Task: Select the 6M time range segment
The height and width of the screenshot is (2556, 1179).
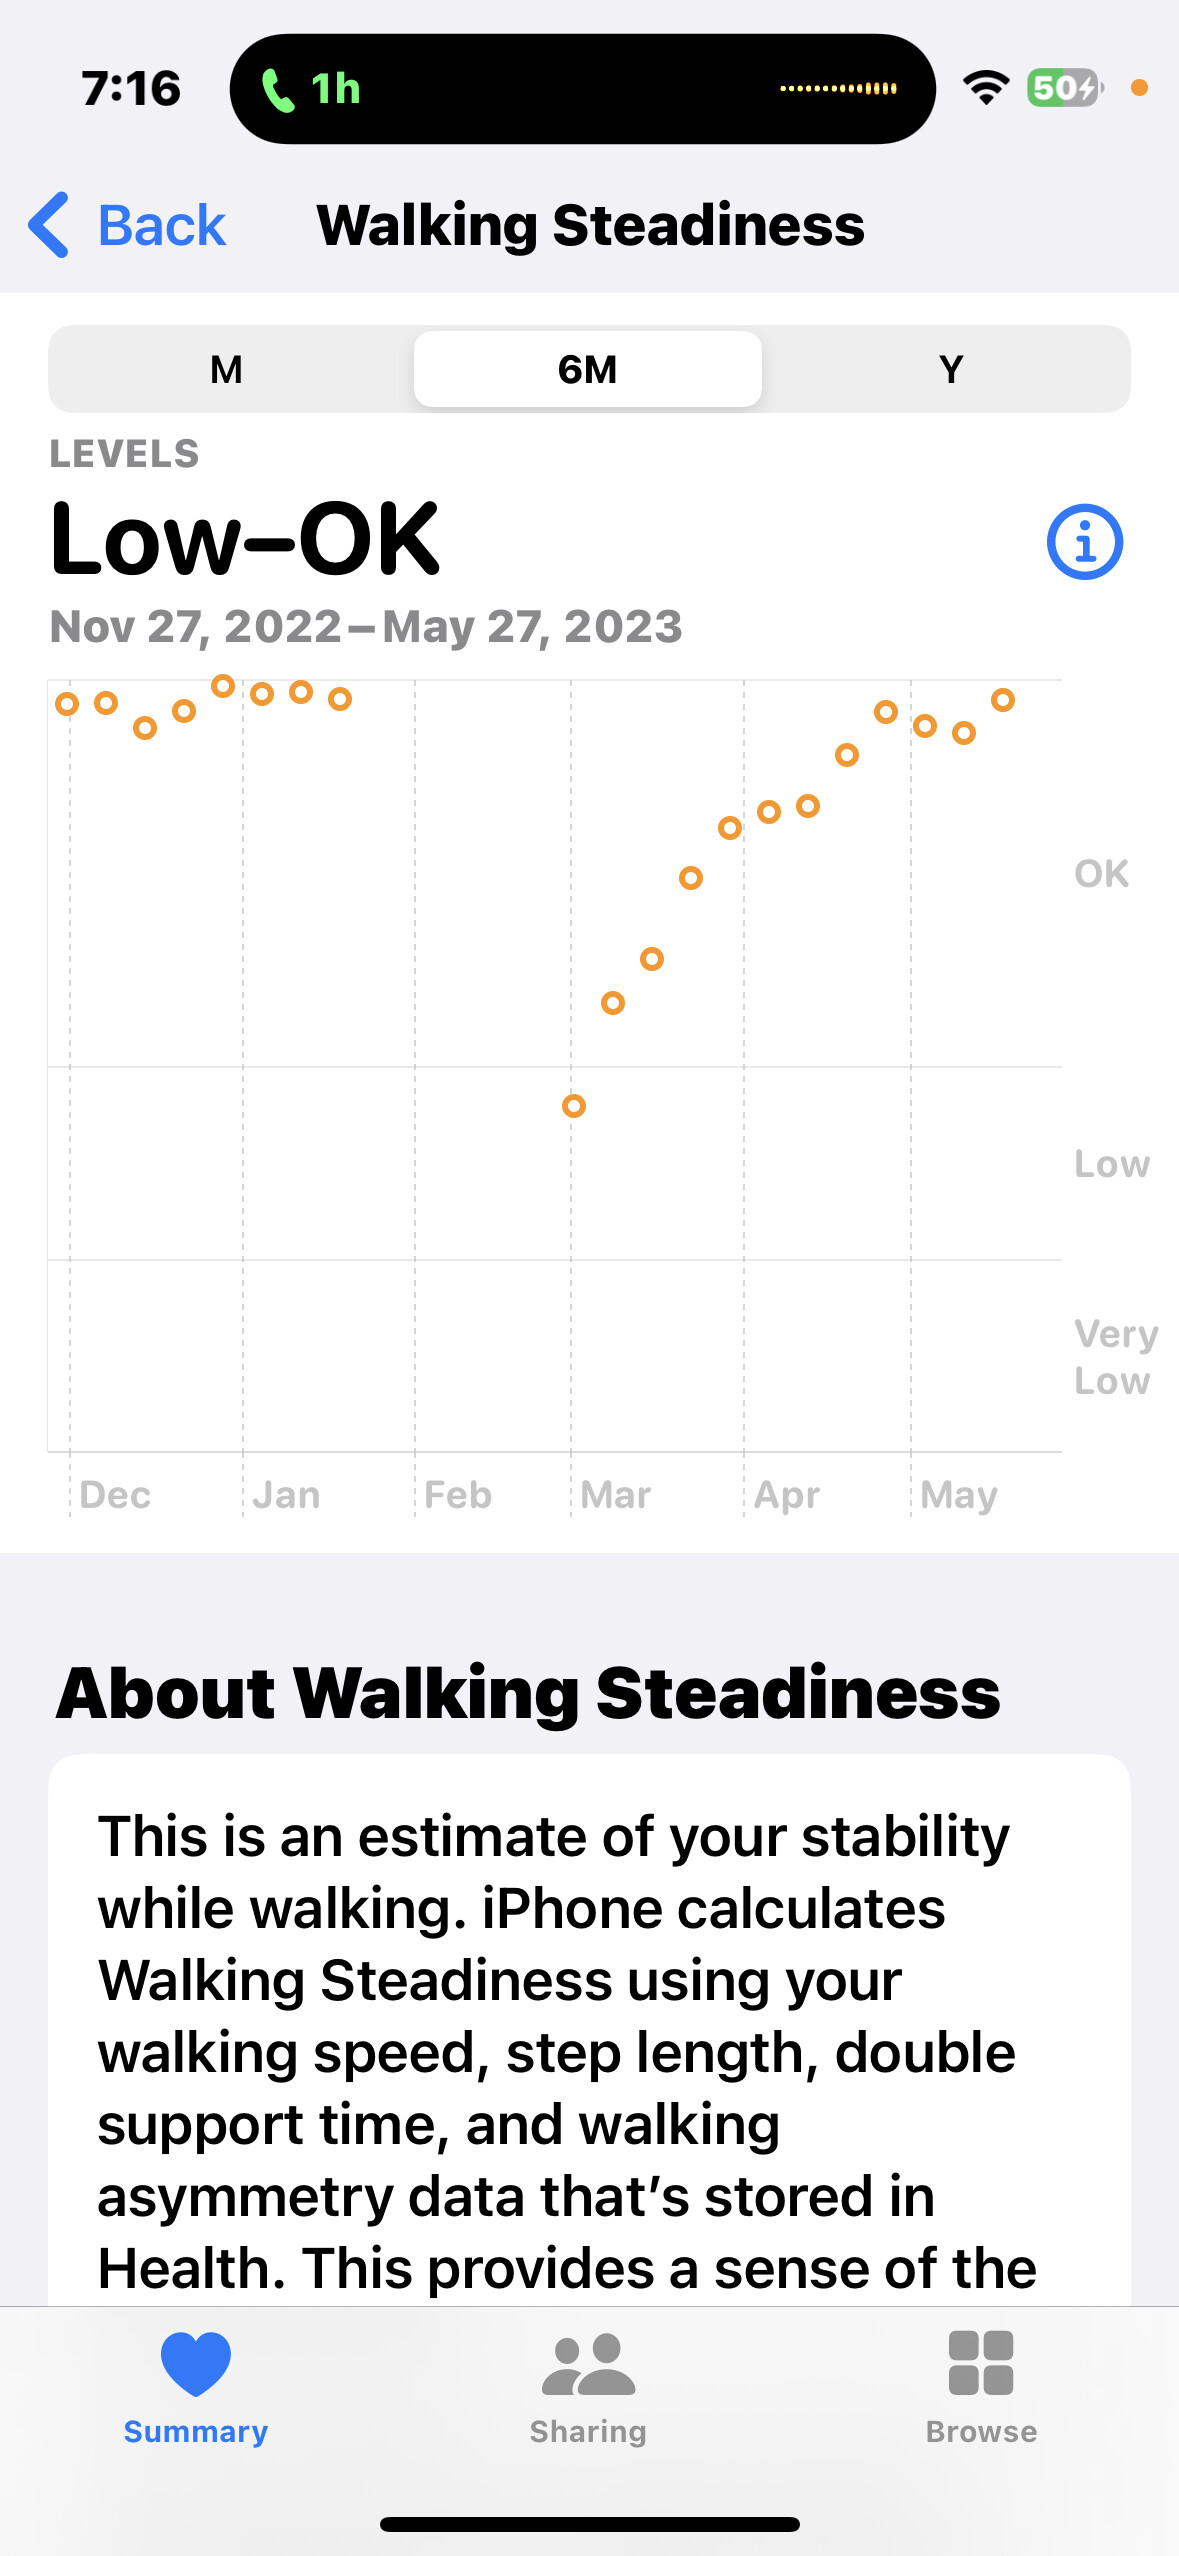Action: (x=588, y=370)
